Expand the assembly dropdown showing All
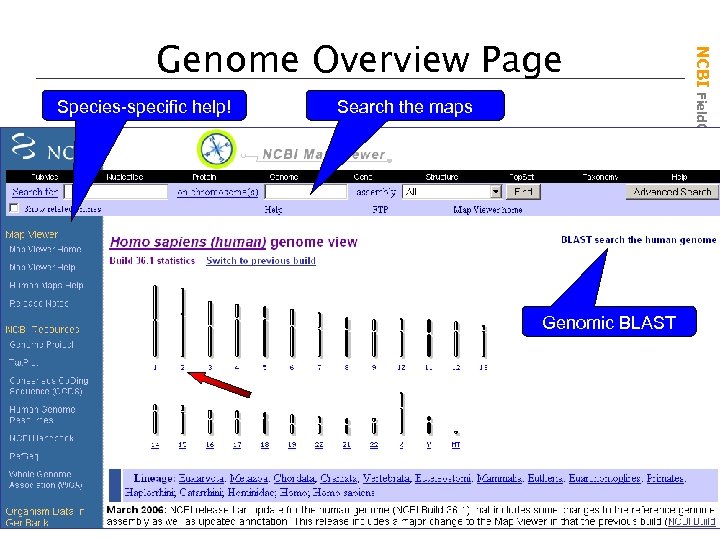 (x=452, y=191)
